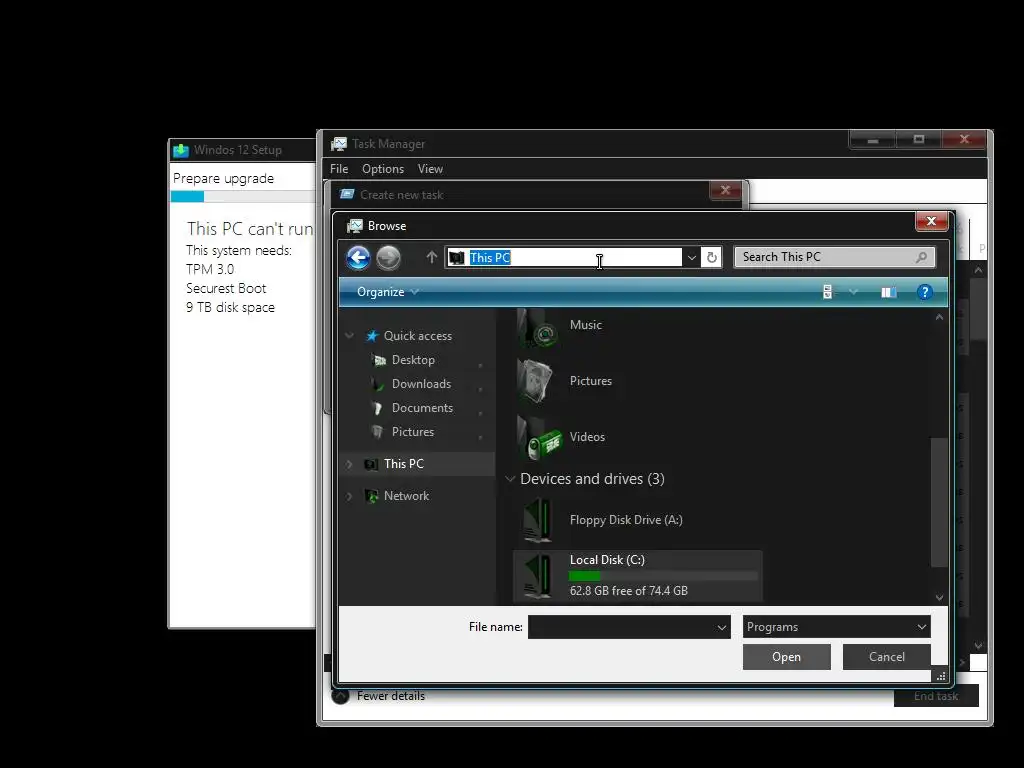Click the "Securest Boot" text
The height and width of the screenshot is (768, 1024).
coord(226,288)
